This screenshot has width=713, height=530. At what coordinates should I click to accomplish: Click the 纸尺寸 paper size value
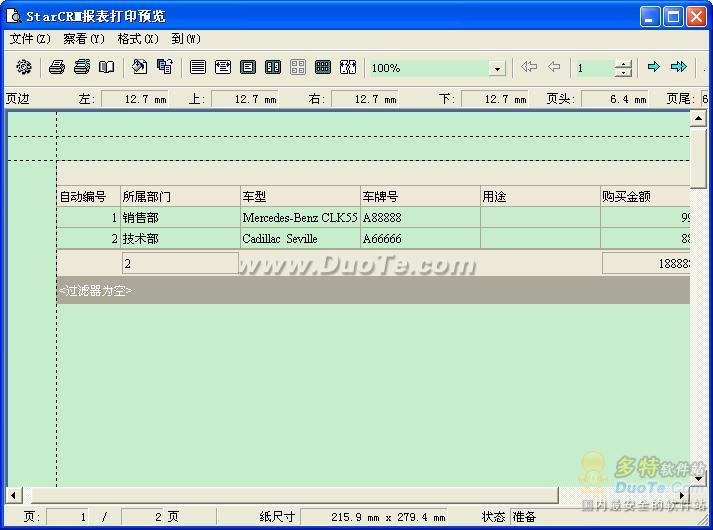tap(374, 517)
